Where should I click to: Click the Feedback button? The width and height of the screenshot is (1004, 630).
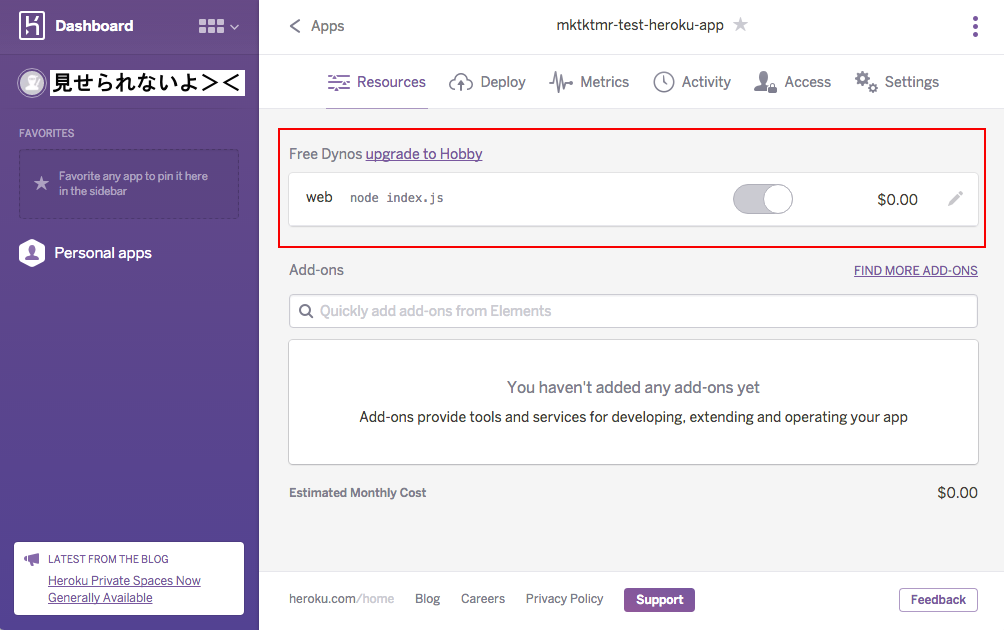pyautogui.click(x=938, y=600)
